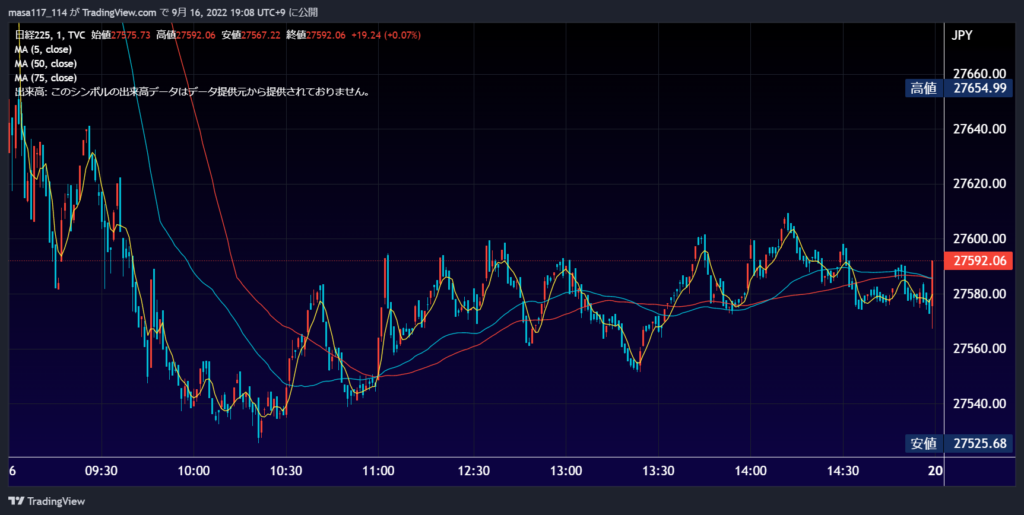Viewport: 1024px width, 515px height.
Task: Click the MA (75, close) indicator legend
Action: pos(46,78)
